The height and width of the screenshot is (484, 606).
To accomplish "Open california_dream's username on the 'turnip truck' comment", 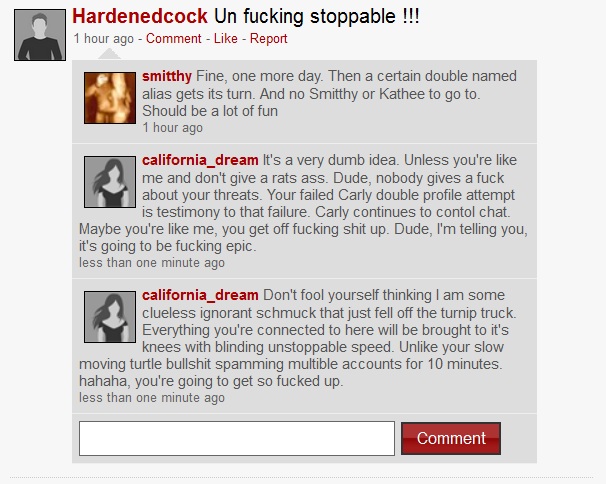I will [200, 295].
